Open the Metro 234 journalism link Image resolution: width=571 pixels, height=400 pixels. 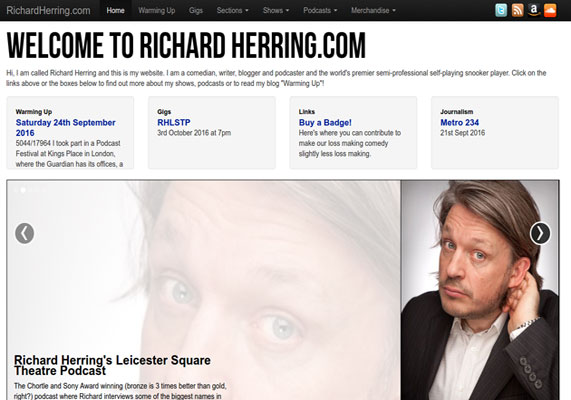point(460,122)
